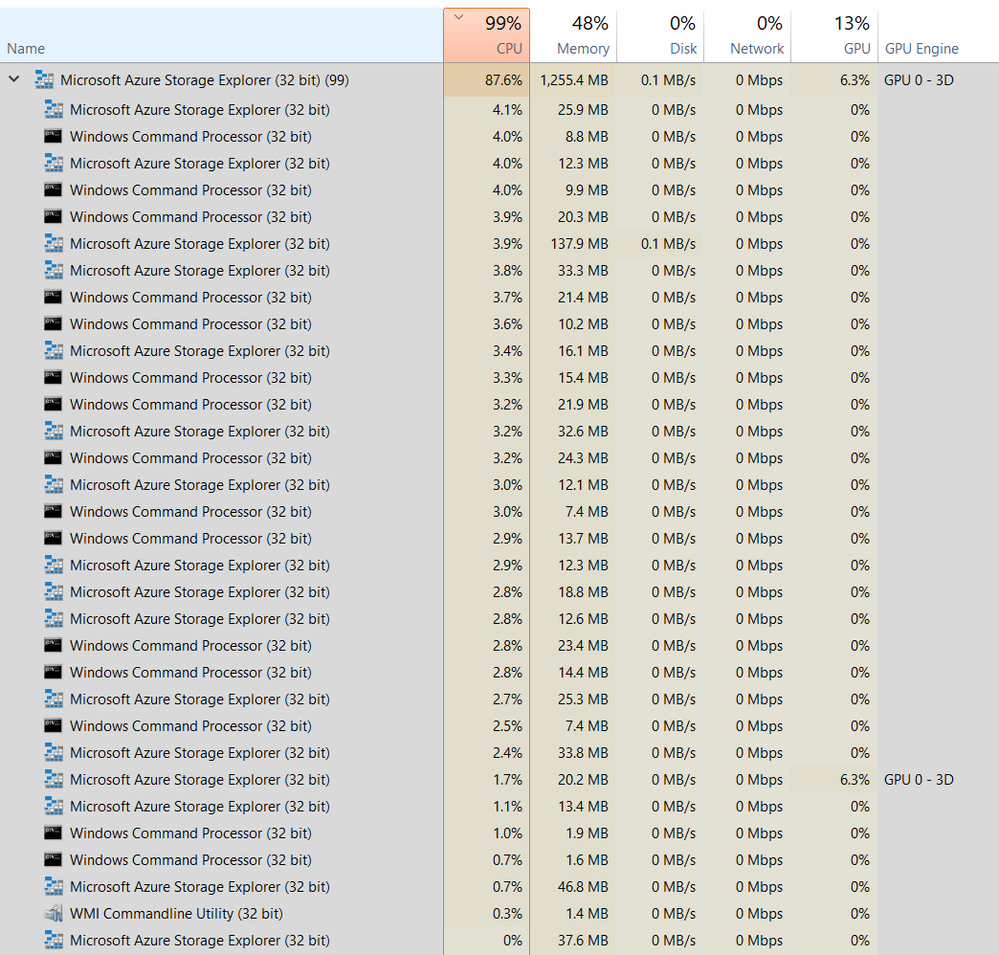Click the Azure Storage Explorer icon in the 137.9 MB row
The image size is (999, 955).
(x=54, y=243)
